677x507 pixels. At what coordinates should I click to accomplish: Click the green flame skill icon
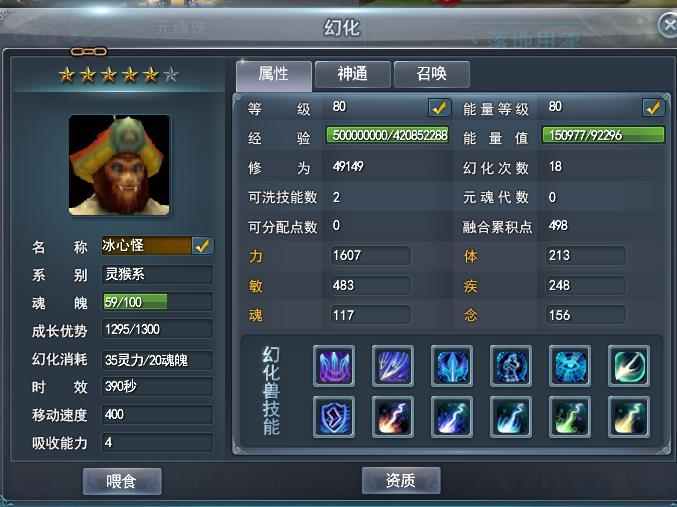(x=570, y=417)
